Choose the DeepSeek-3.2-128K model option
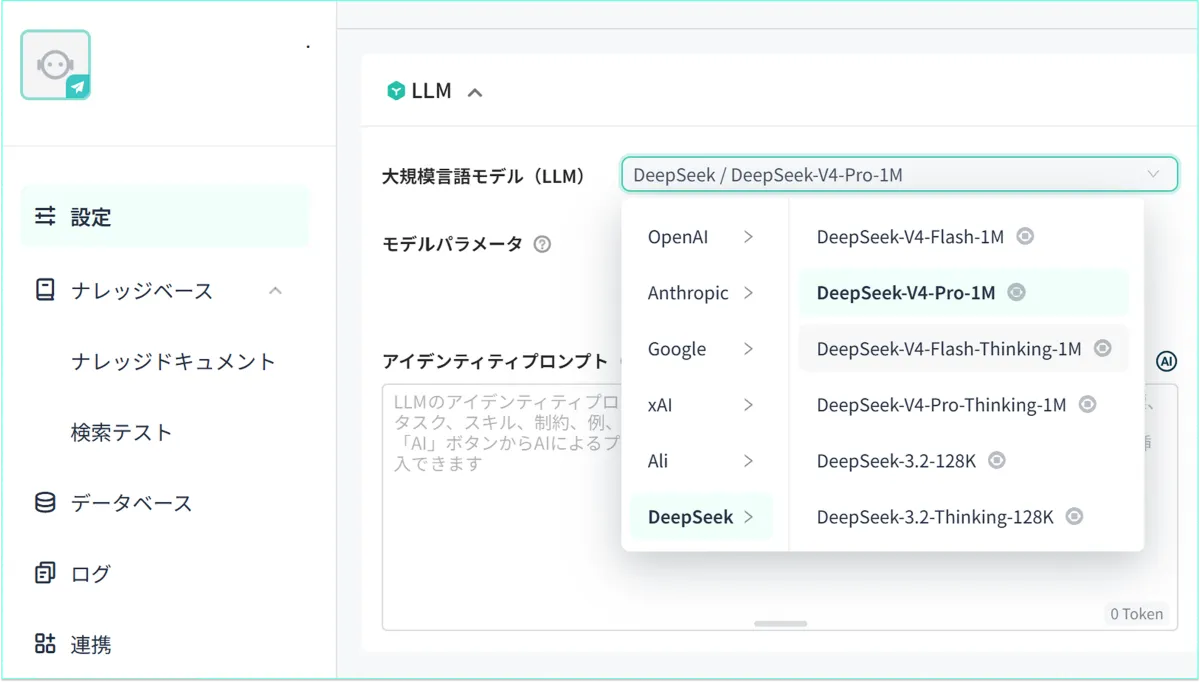The image size is (1200, 682). 896,461
